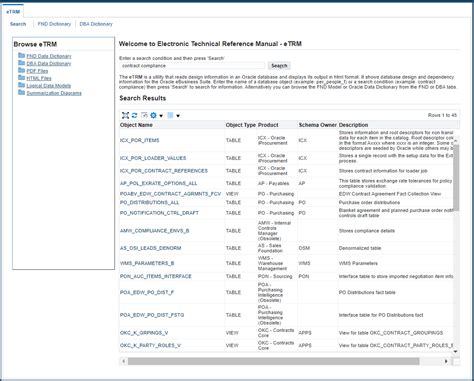Open Summarization Diagrams in browse tree

pyautogui.click(x=54, y=93)
